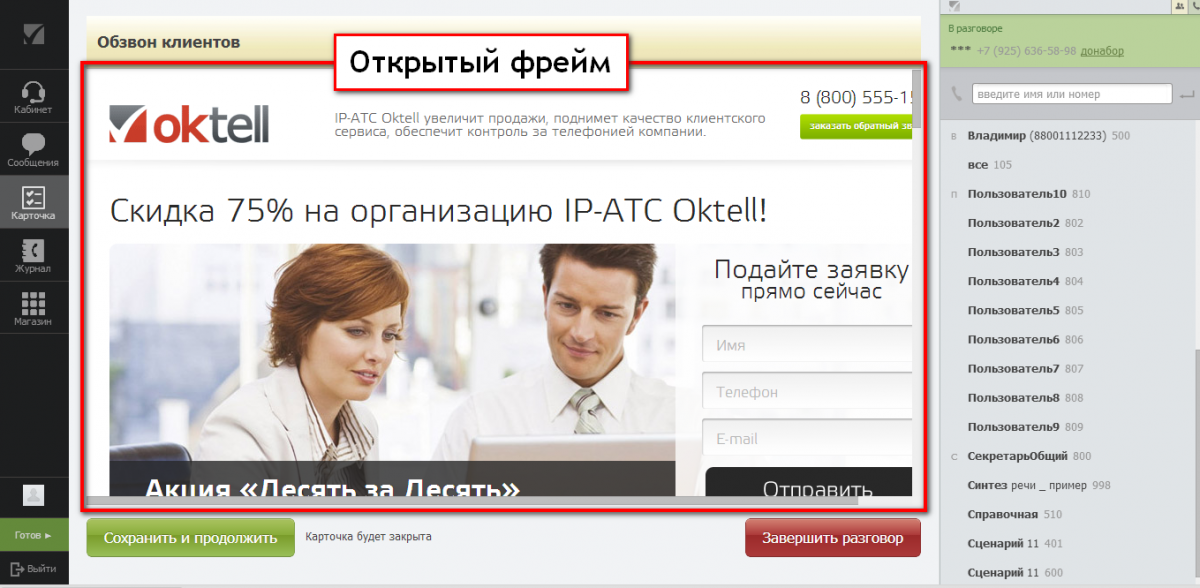Click the user avatar in sidebar
1200x588 pixels.
point(34,494)
